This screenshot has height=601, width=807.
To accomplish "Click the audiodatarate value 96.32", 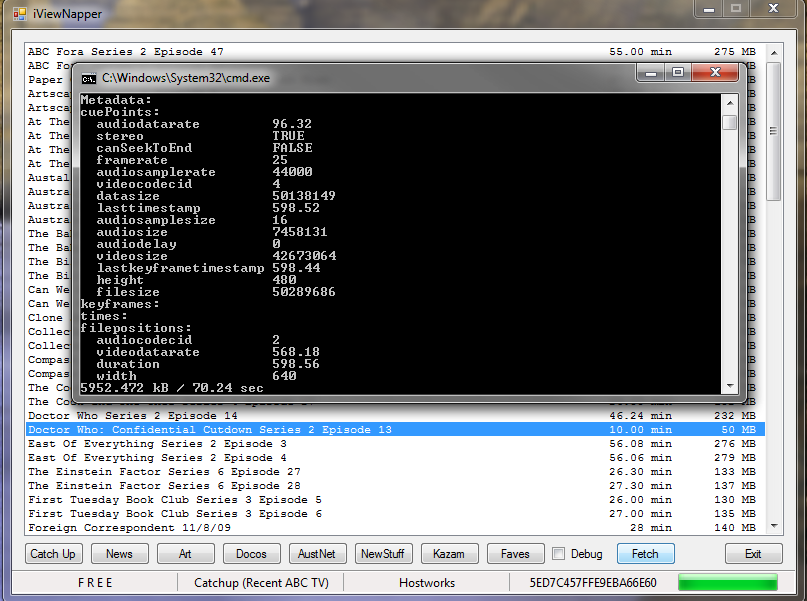I will tap(292, 124).
